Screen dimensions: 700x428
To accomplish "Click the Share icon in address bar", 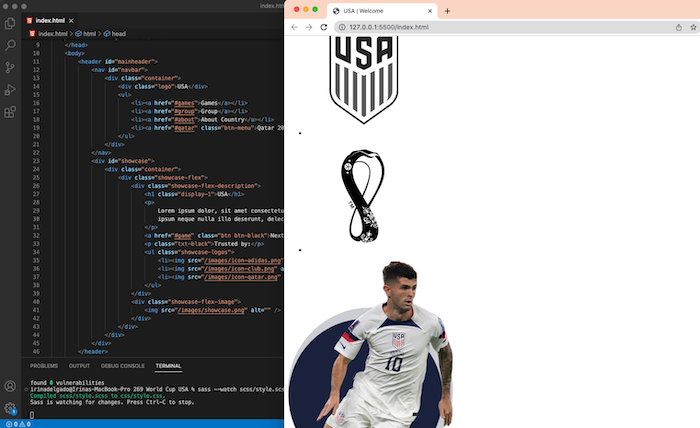I will [x=679, y=27].
